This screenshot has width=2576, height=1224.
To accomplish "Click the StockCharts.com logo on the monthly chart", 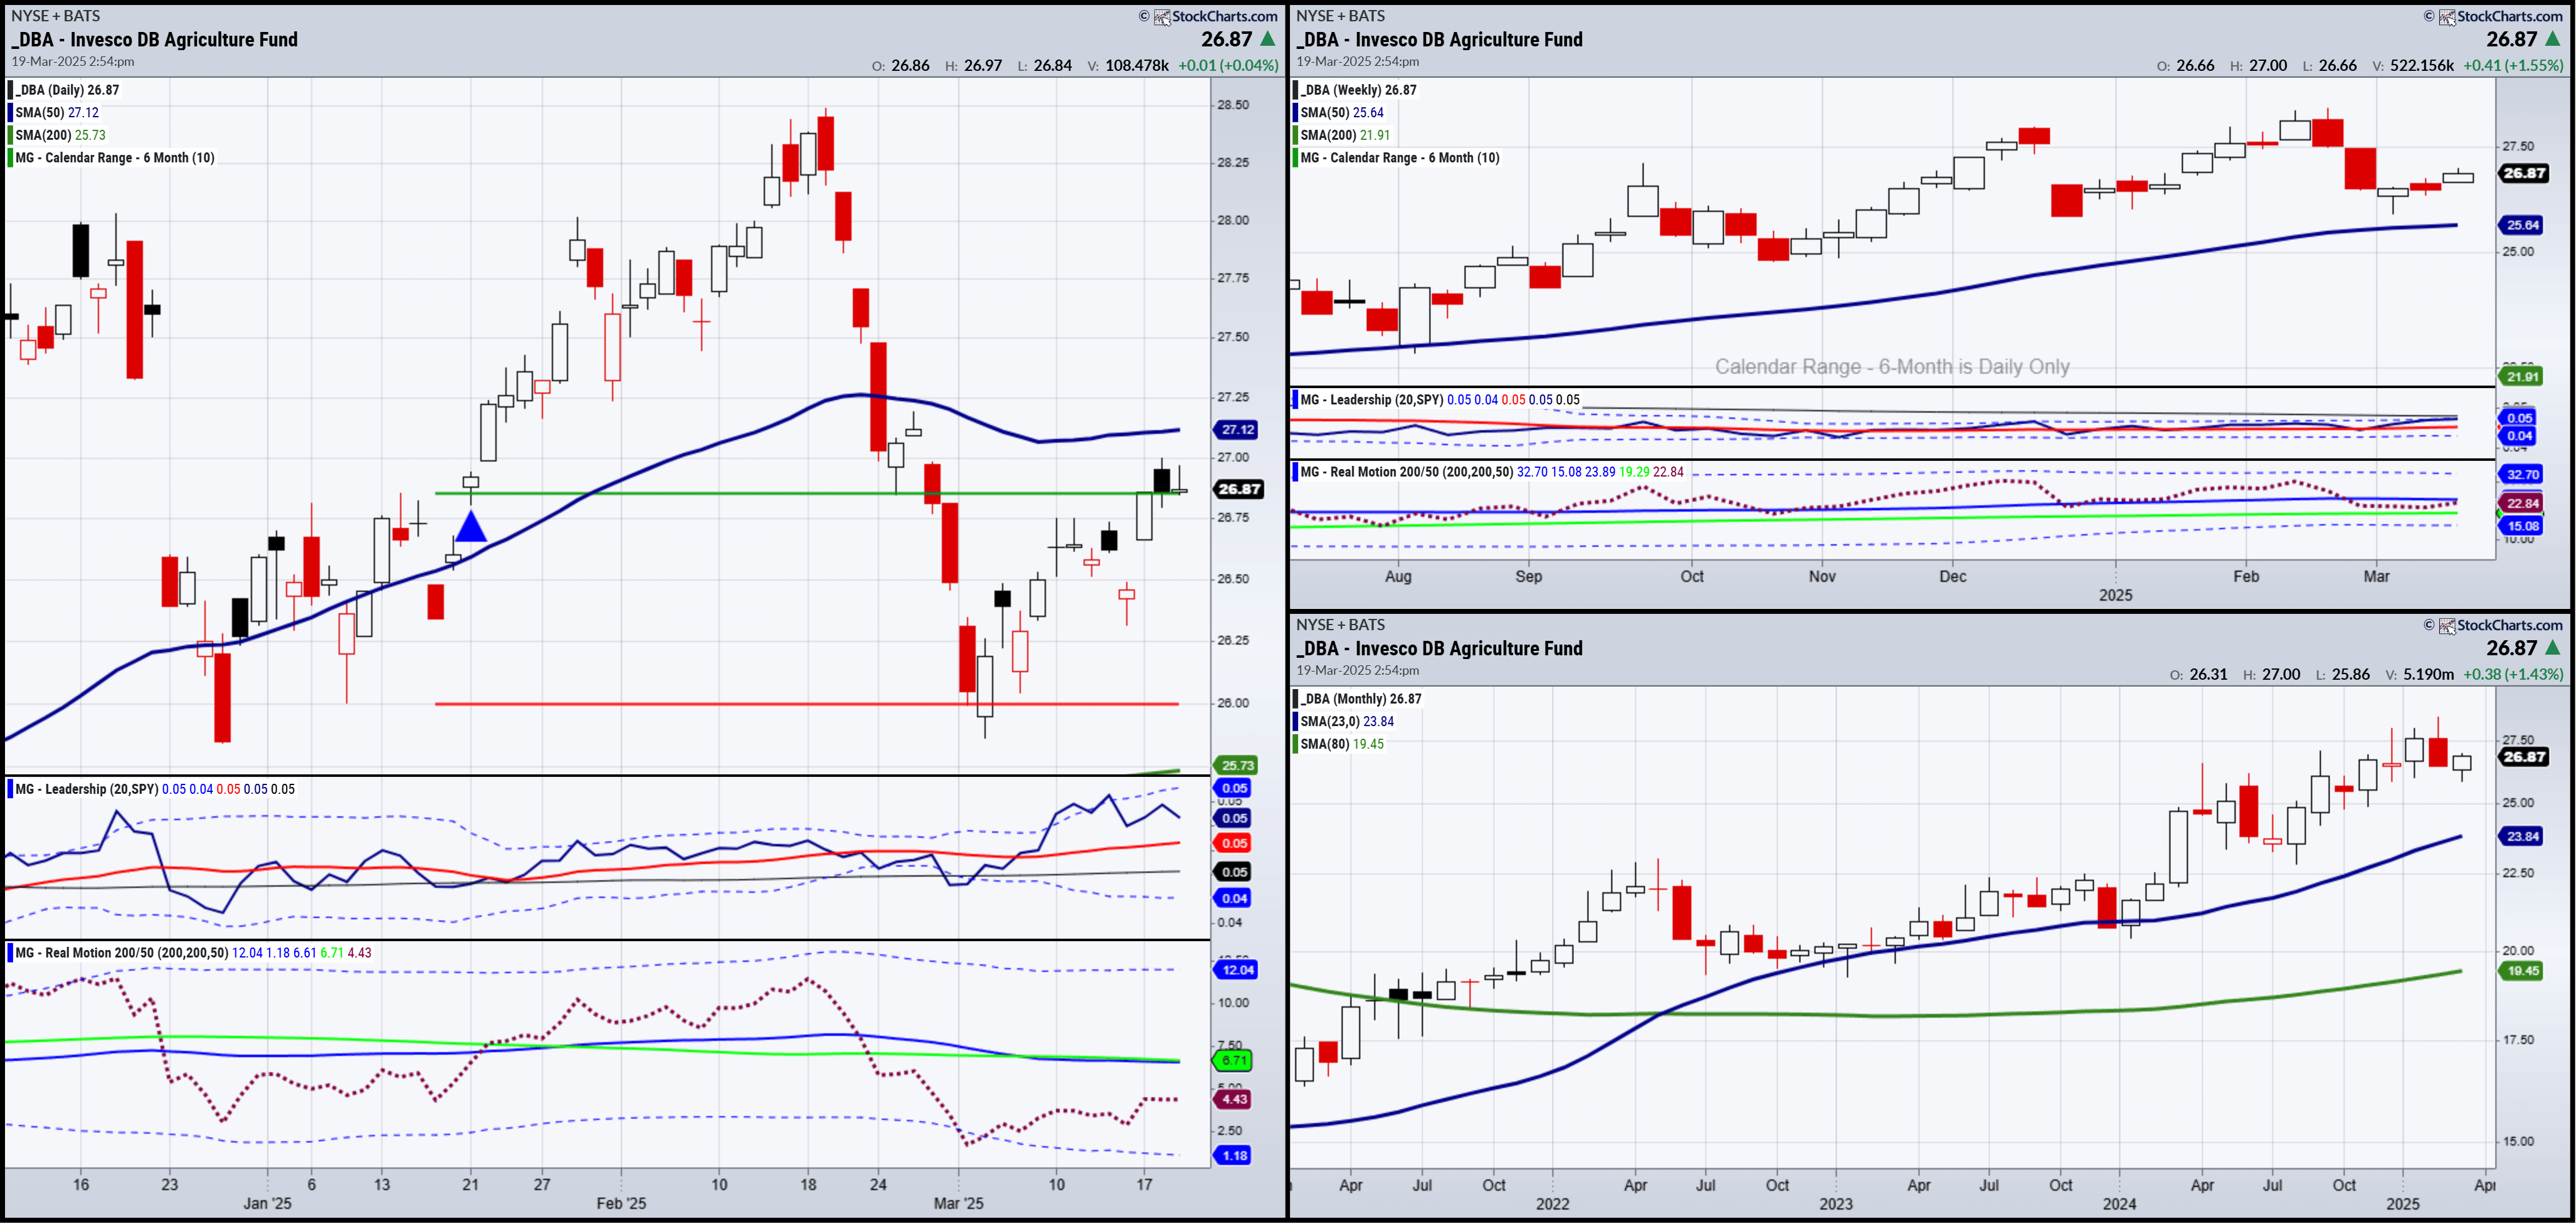I will pos(2500,625).
